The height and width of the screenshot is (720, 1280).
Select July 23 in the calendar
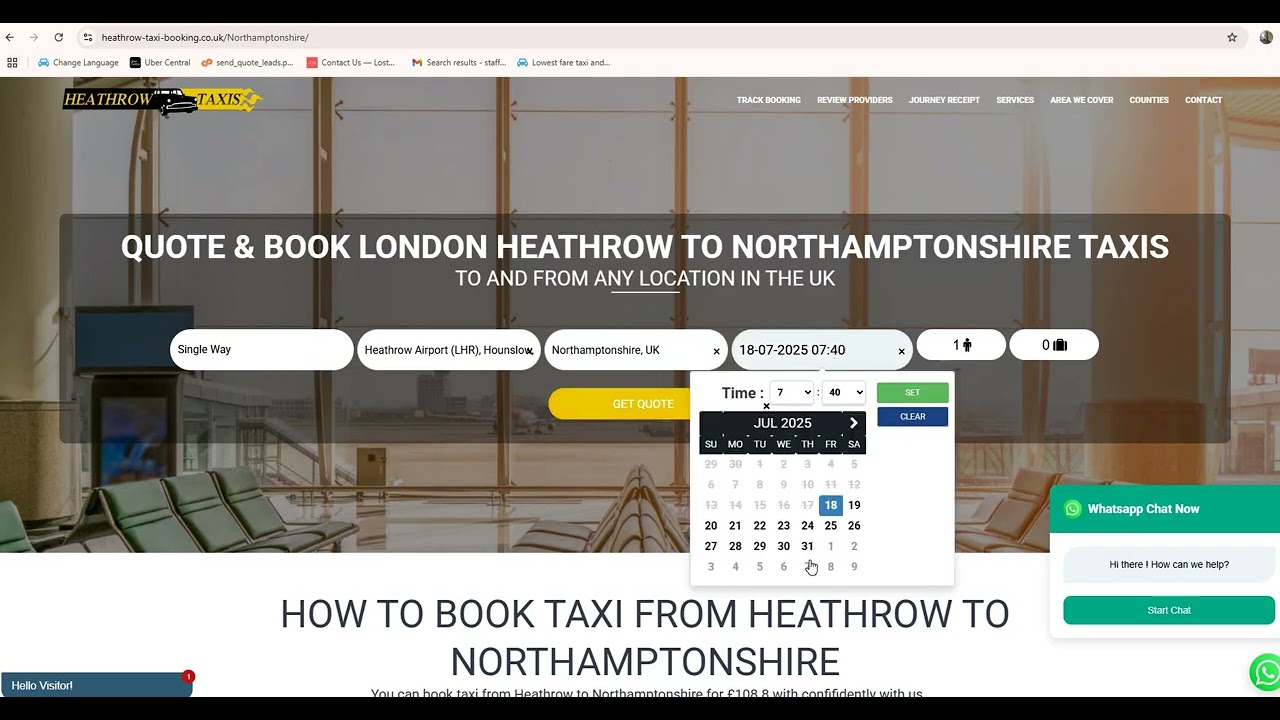coord(783,526)
